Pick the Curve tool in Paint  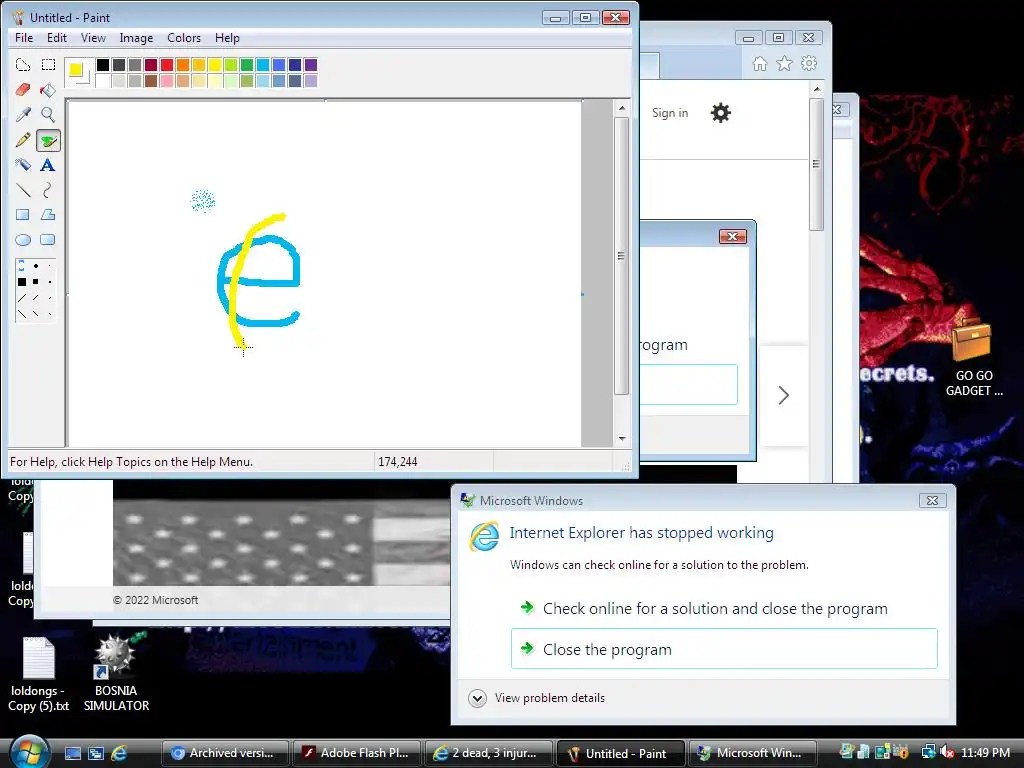pyautogui.click(x=48, y=190)
